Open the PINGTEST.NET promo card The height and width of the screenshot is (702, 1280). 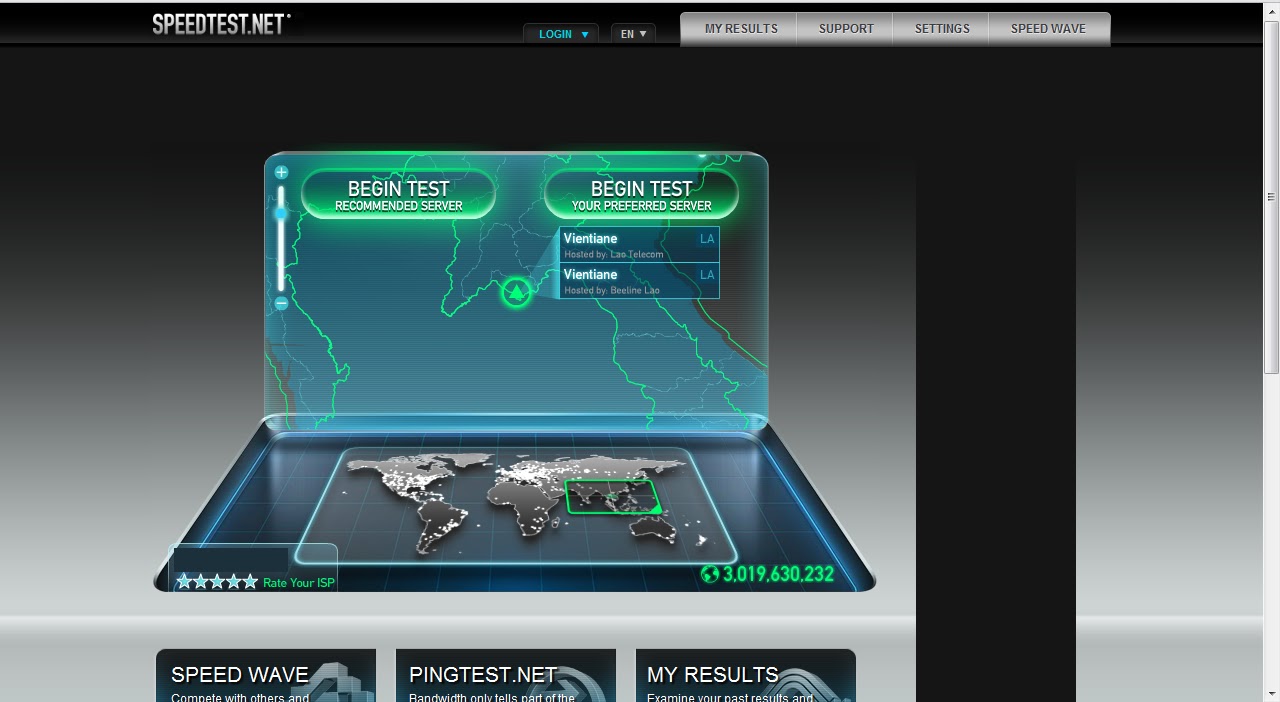(506, 676)
